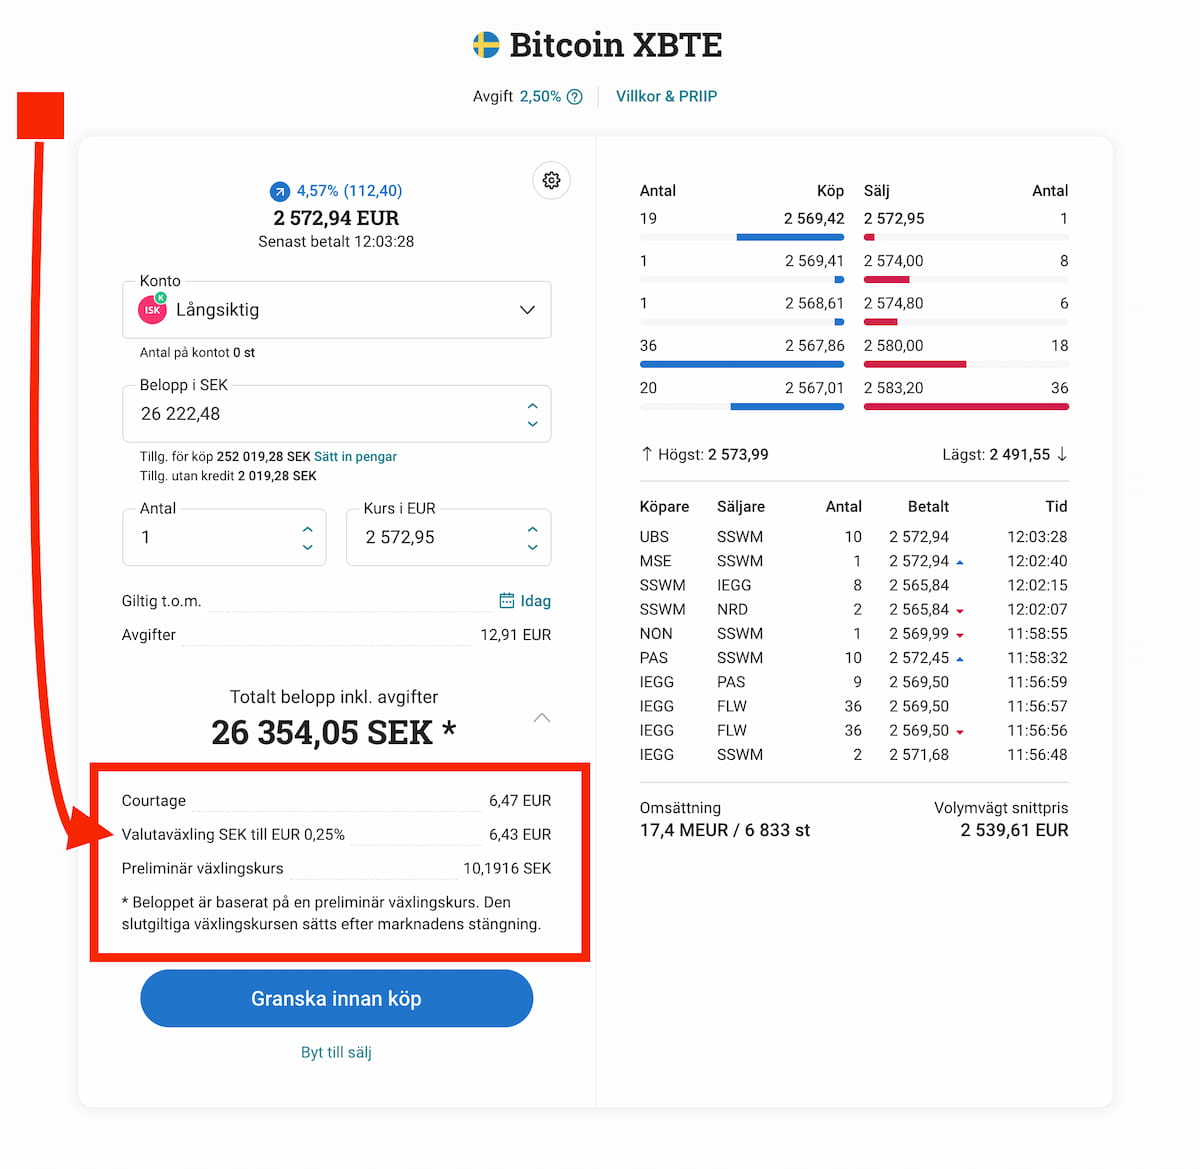Image resolution: width=1200 pixels, height=1169 pixels.
Task: Click the Omsättning 17,4 MEUR / 6 833 st value
Action: click(x=725, y=830)
